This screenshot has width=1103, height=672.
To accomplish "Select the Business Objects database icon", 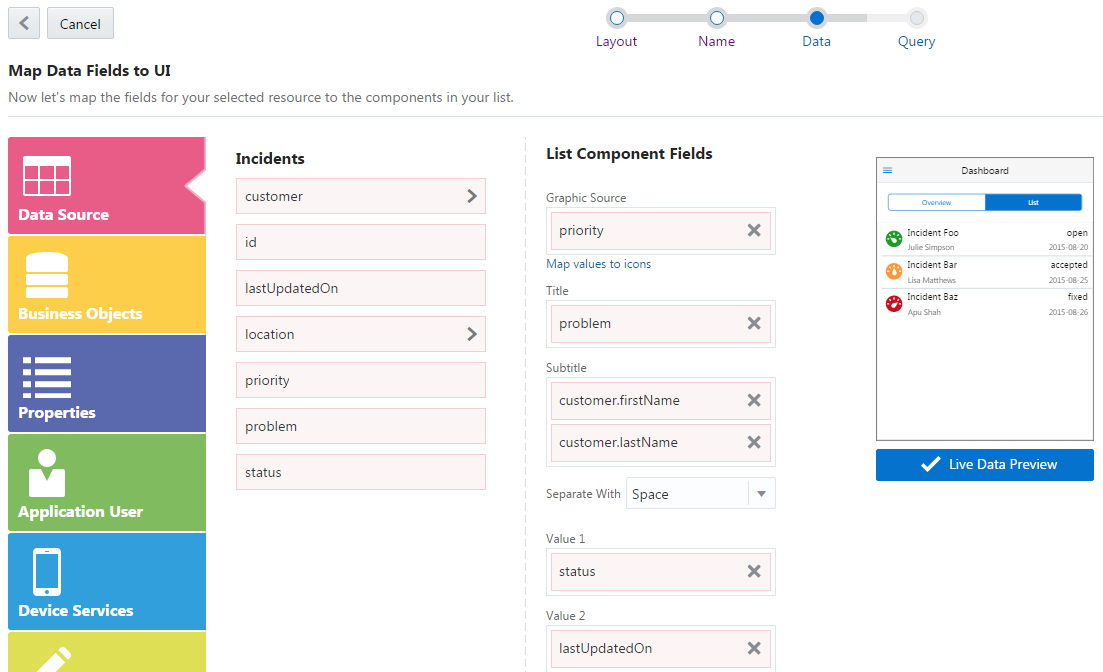I will pos(46,275).
